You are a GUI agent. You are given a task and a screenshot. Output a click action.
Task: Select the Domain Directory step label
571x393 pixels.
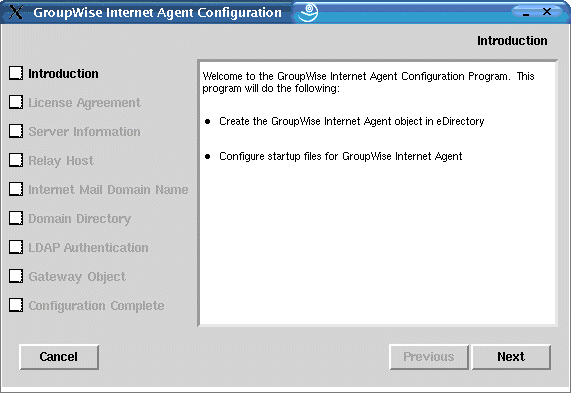tap(79, 219)
